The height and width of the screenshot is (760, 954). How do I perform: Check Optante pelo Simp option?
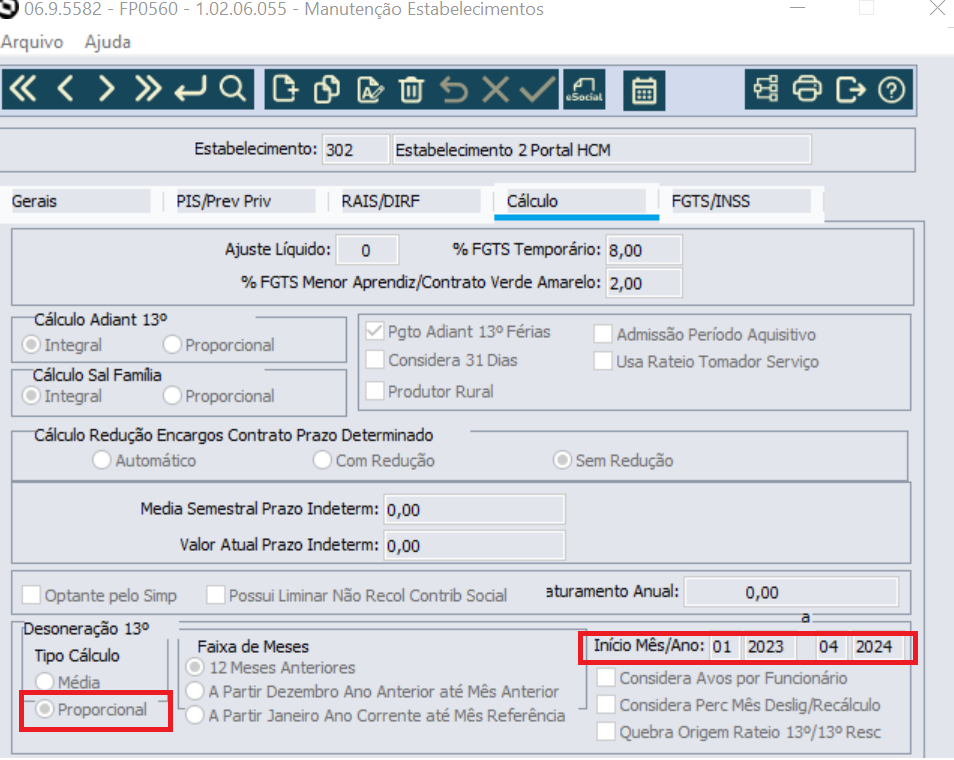pos(32,595)
